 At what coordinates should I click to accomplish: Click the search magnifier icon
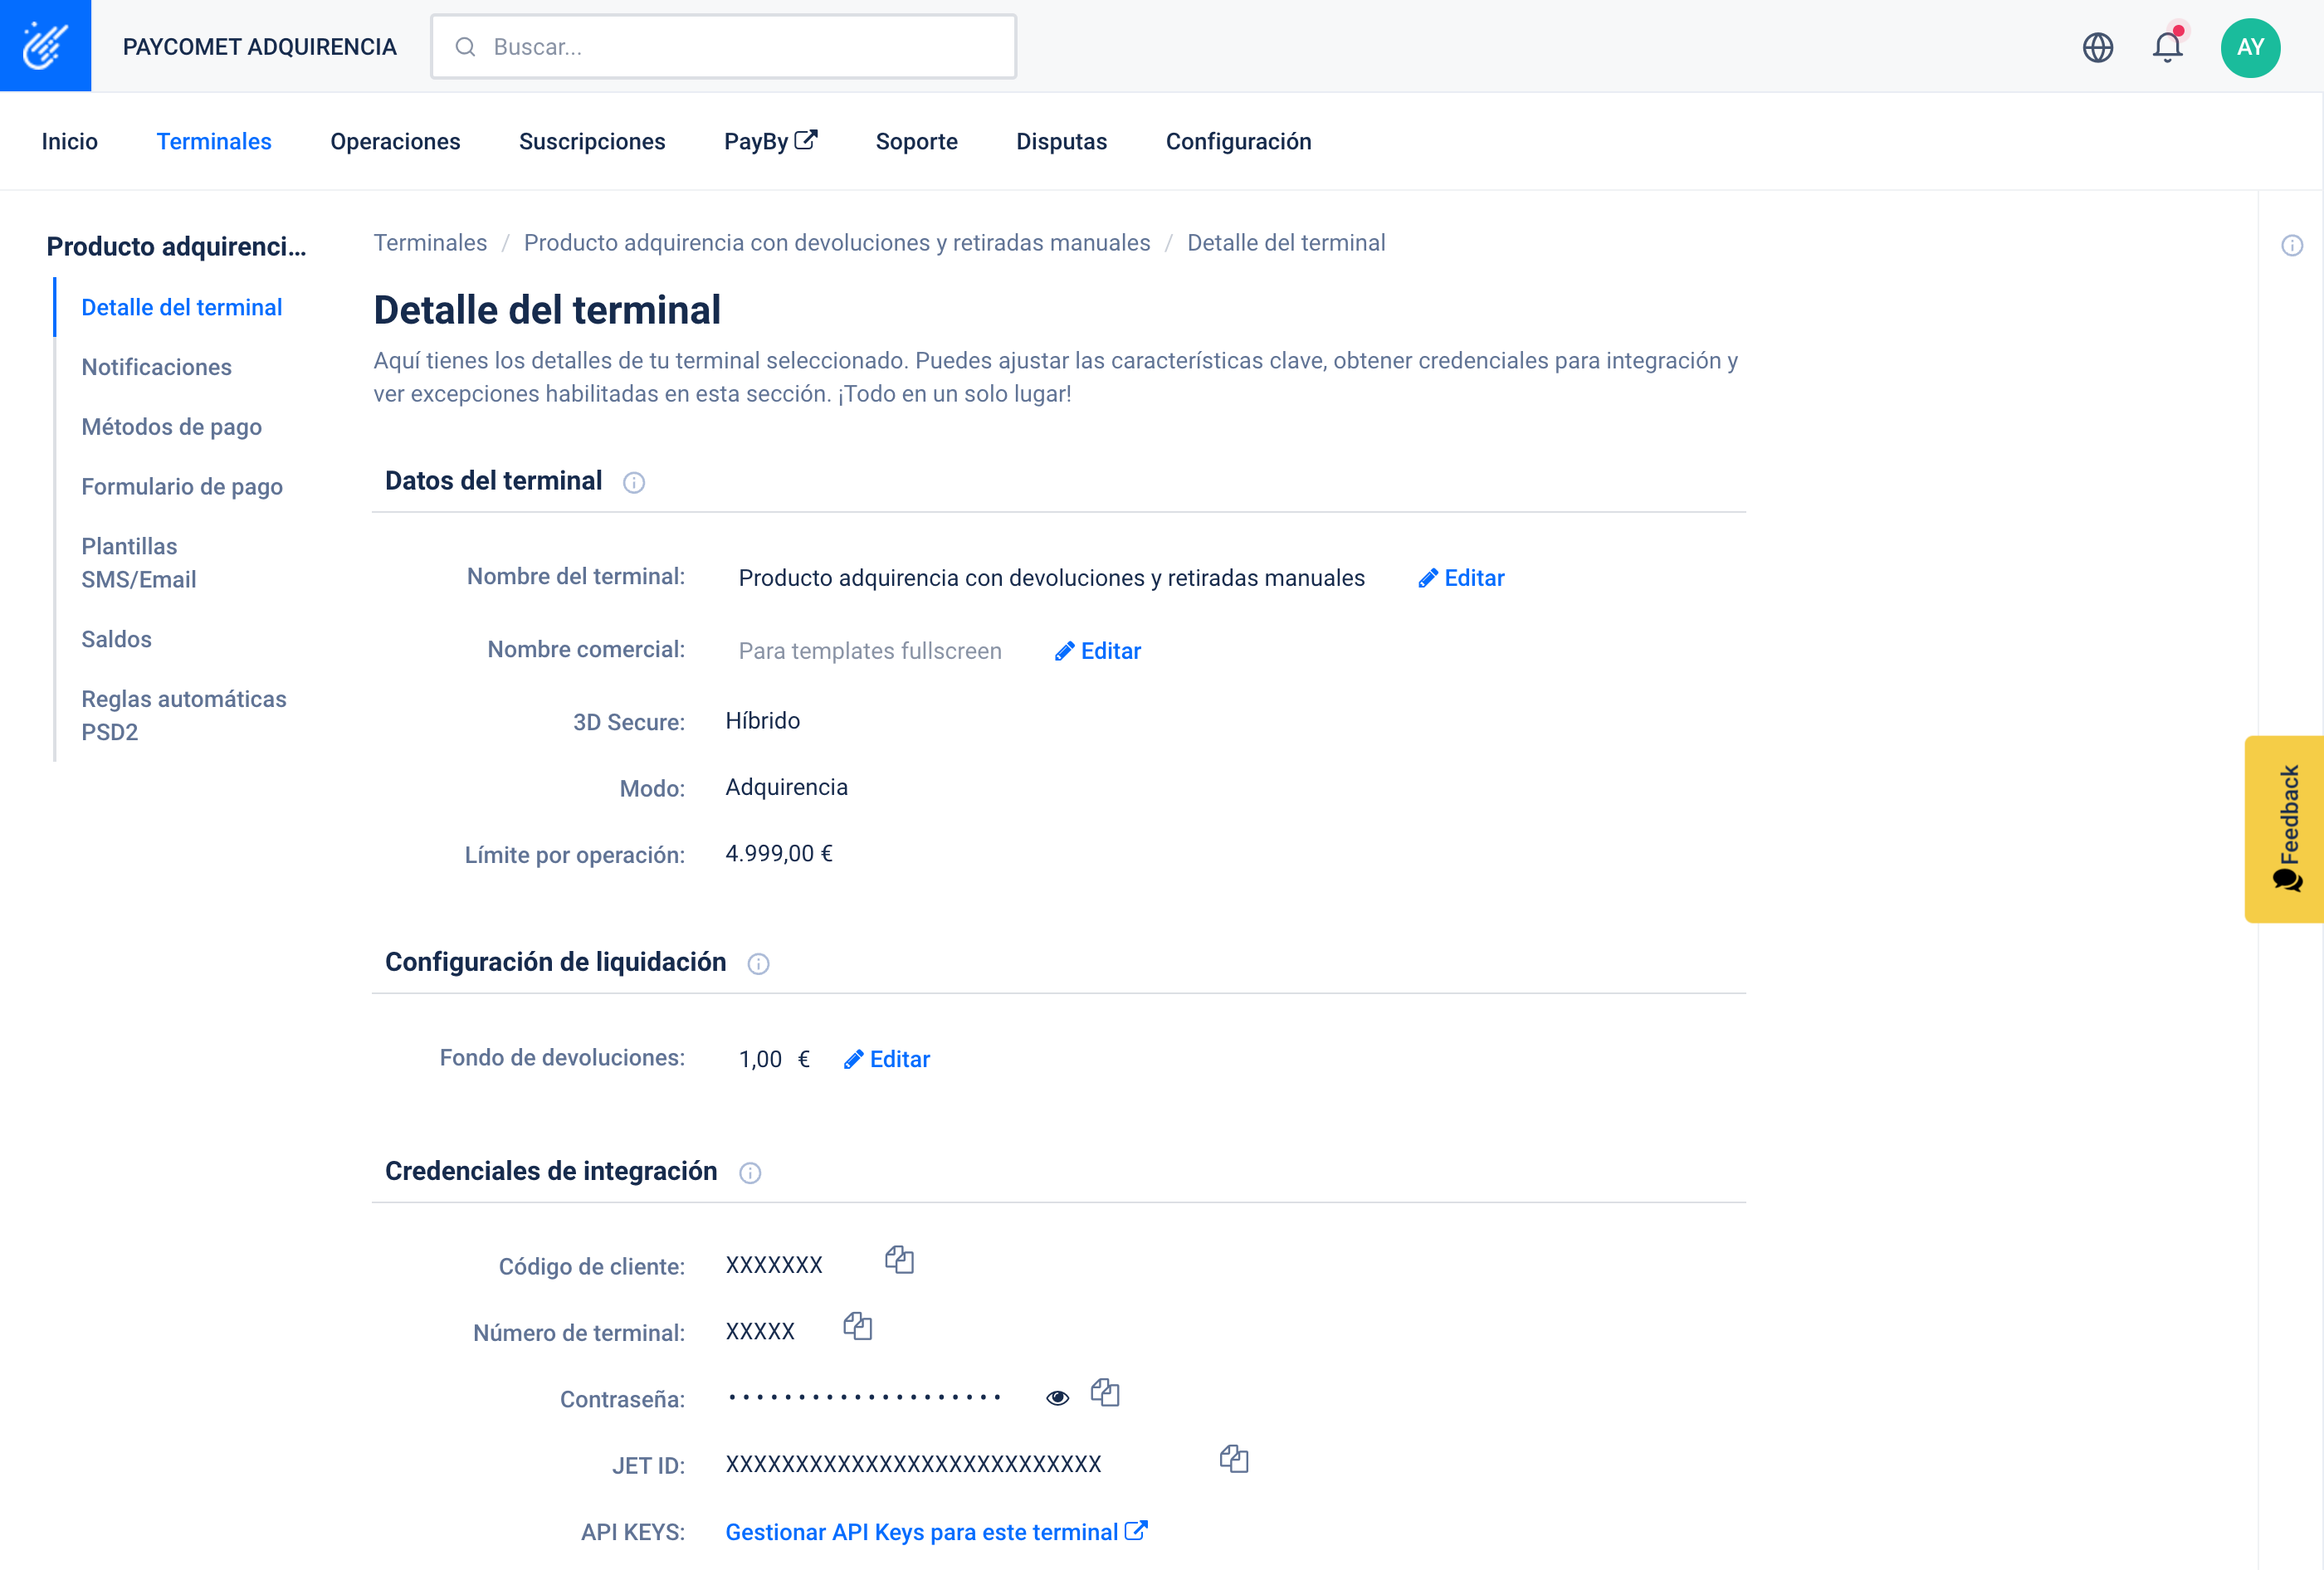[x=465, y=47]
